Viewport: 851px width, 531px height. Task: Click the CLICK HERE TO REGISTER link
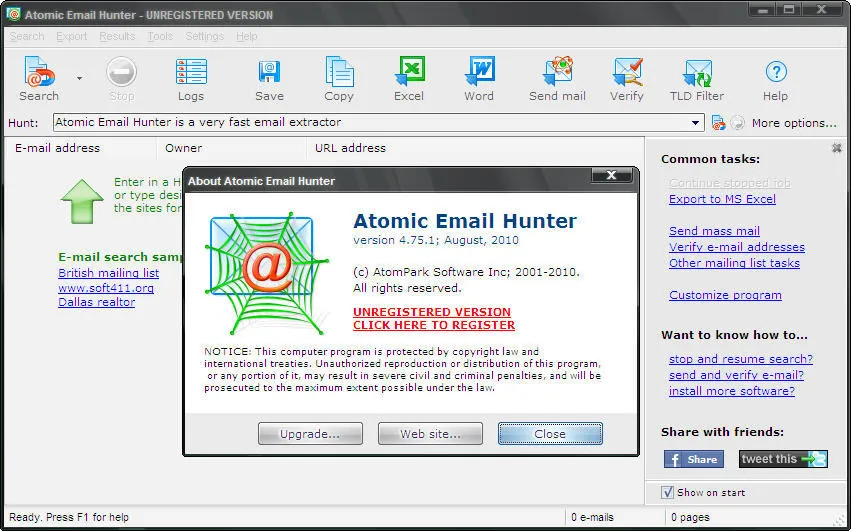[434, 325]
